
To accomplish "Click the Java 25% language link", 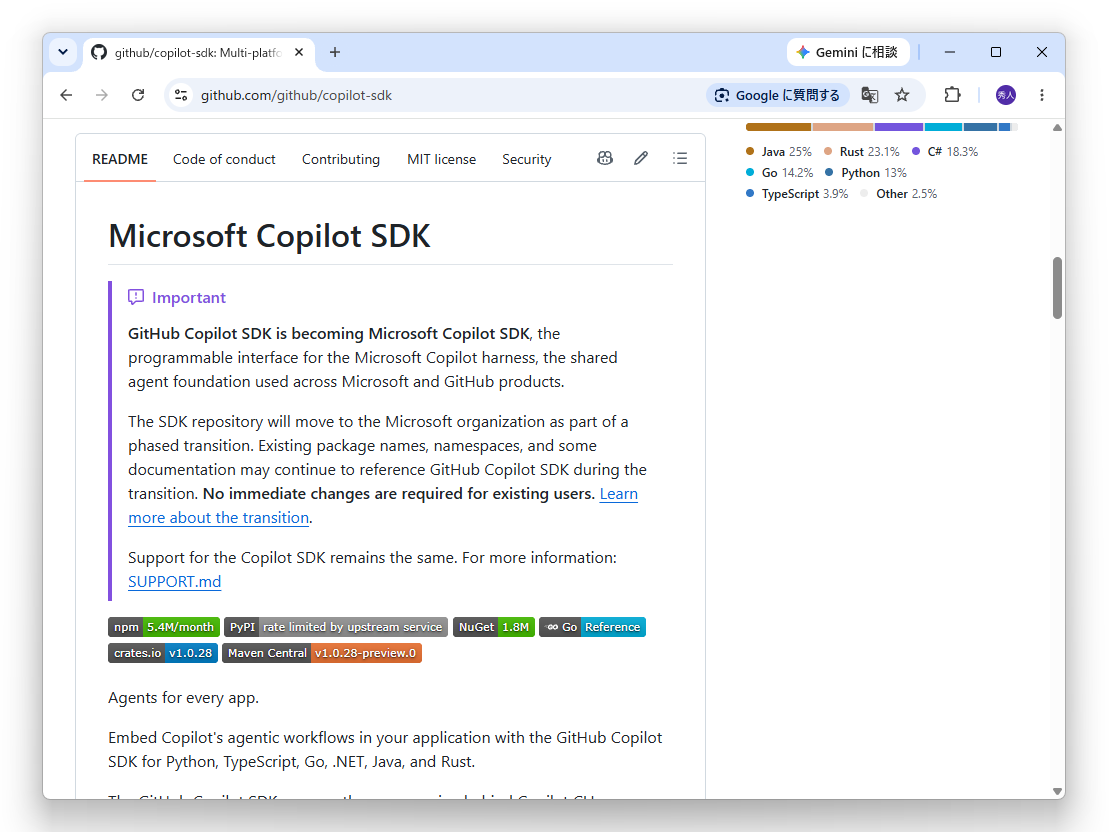I will (779, 151).
